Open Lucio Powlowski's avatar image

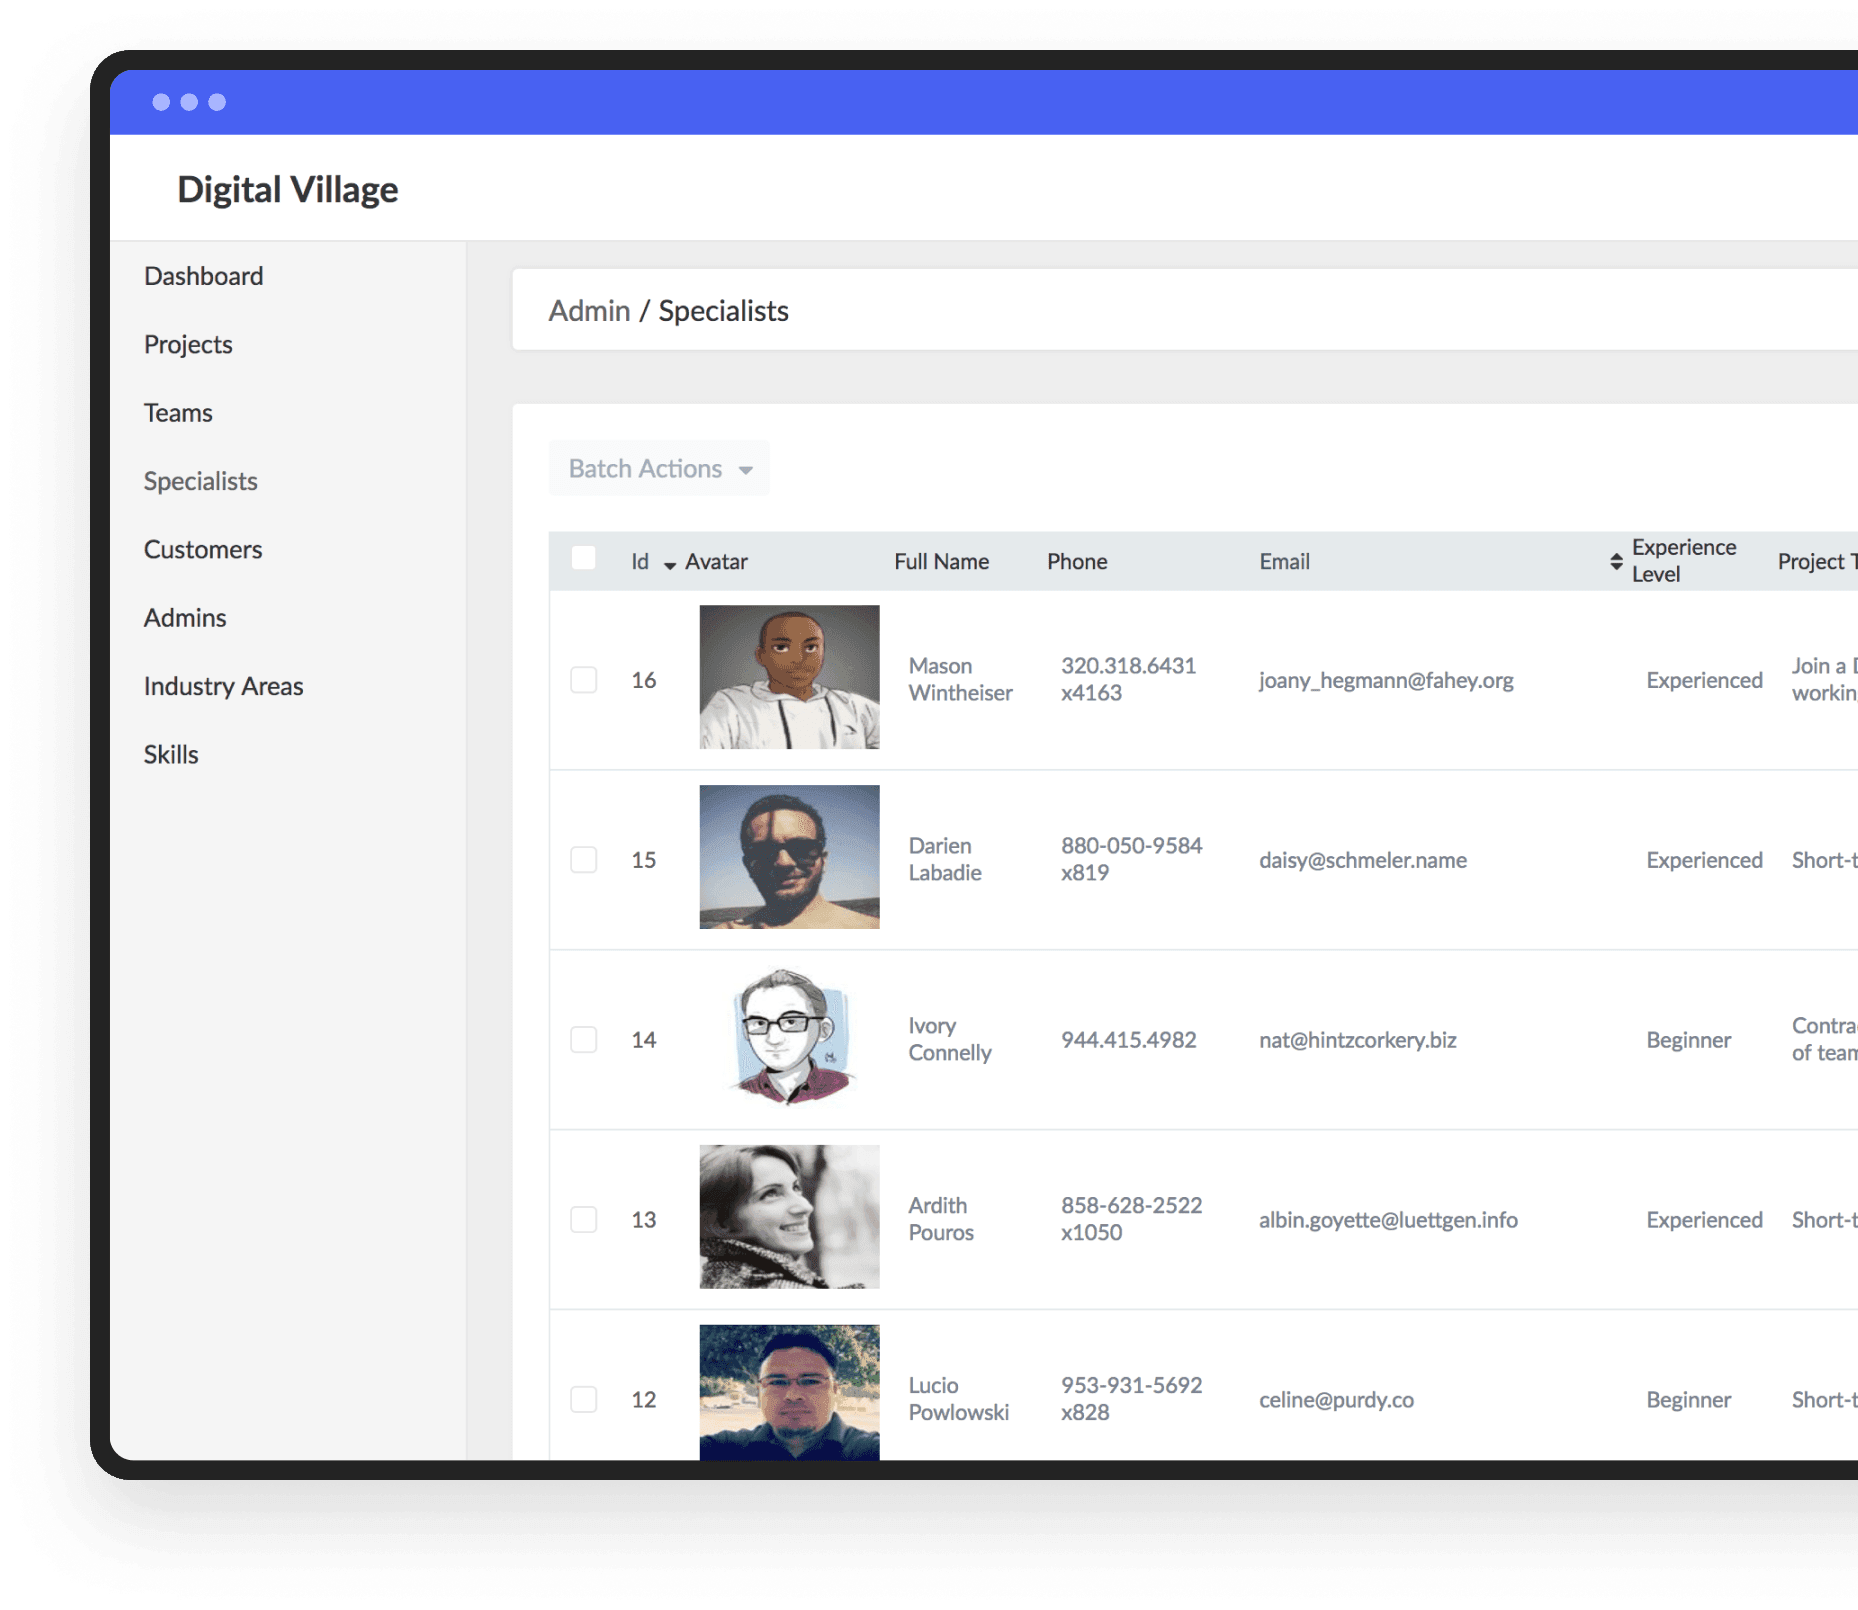point(789,1392)
